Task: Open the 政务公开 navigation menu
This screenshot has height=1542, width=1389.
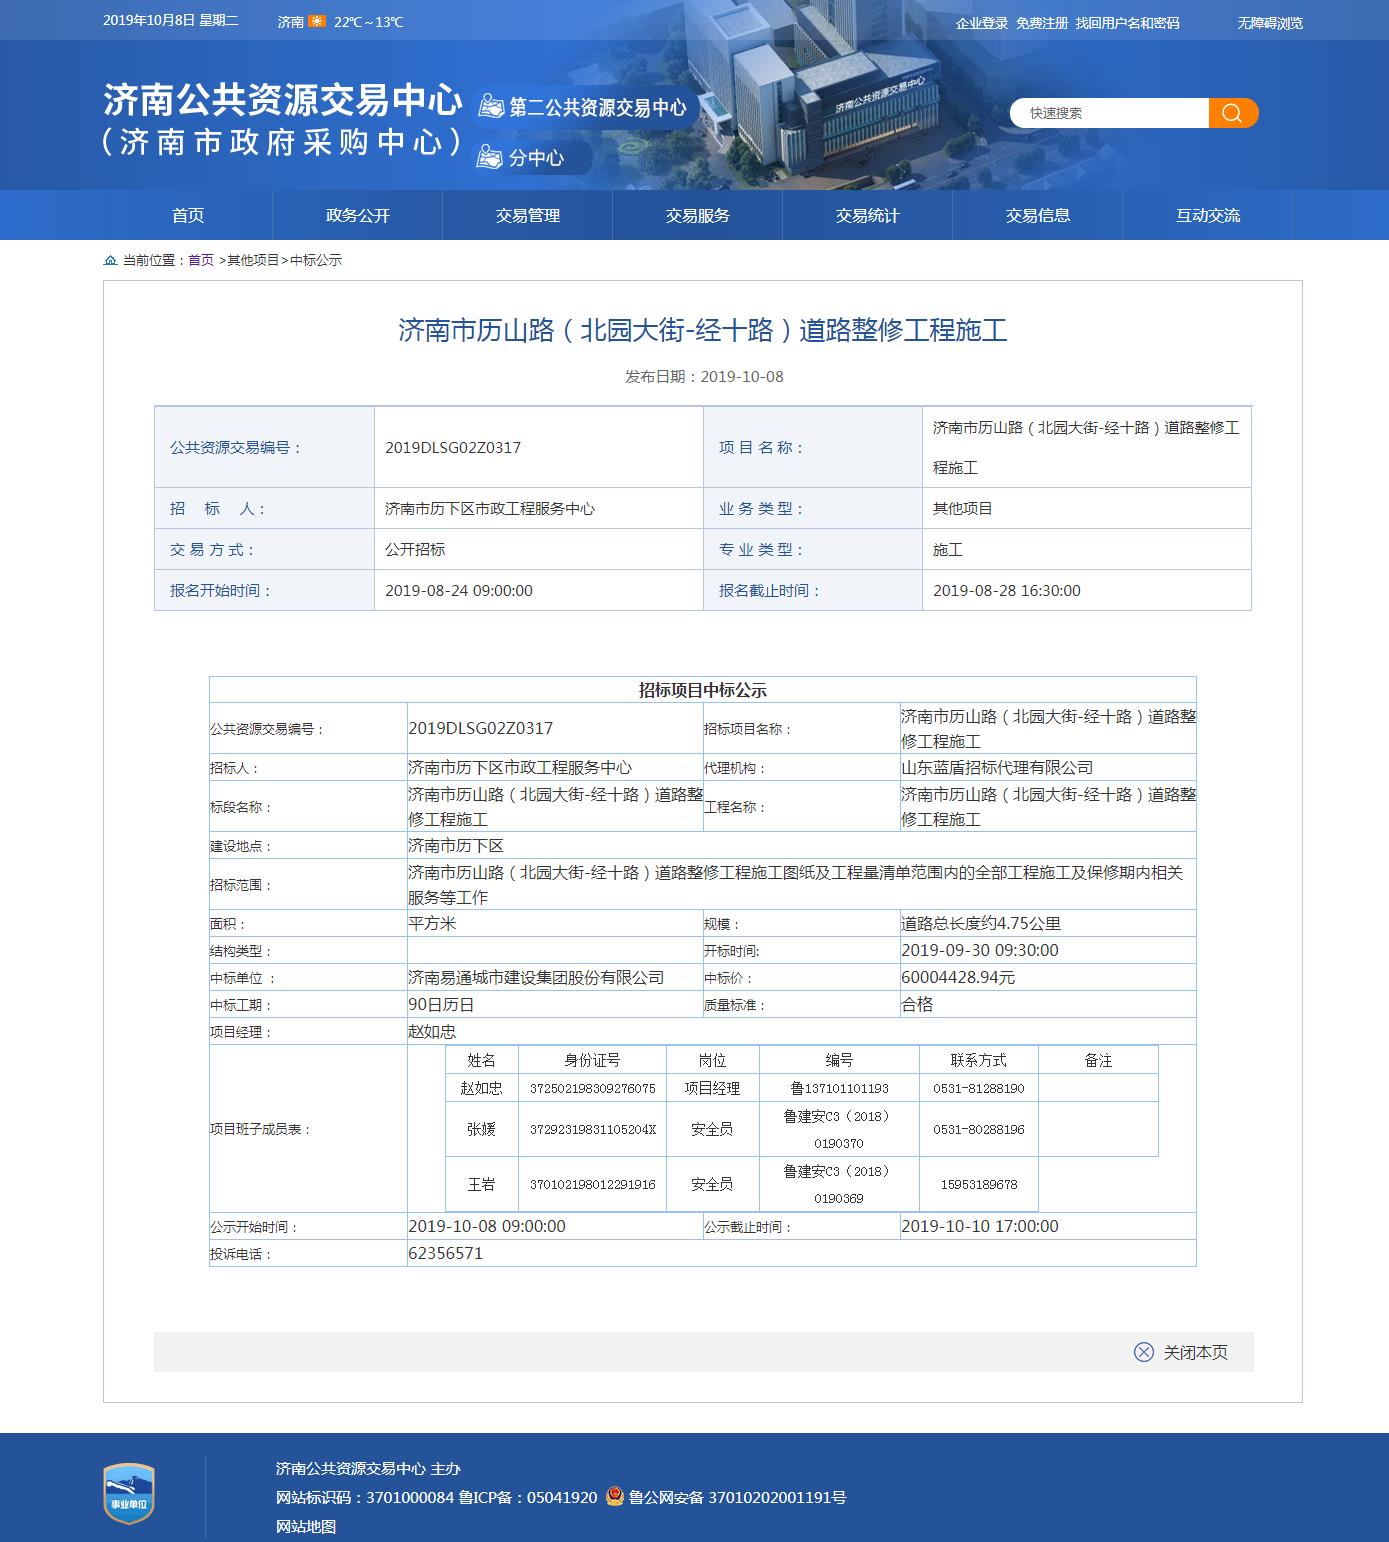Action: point(358,215)
